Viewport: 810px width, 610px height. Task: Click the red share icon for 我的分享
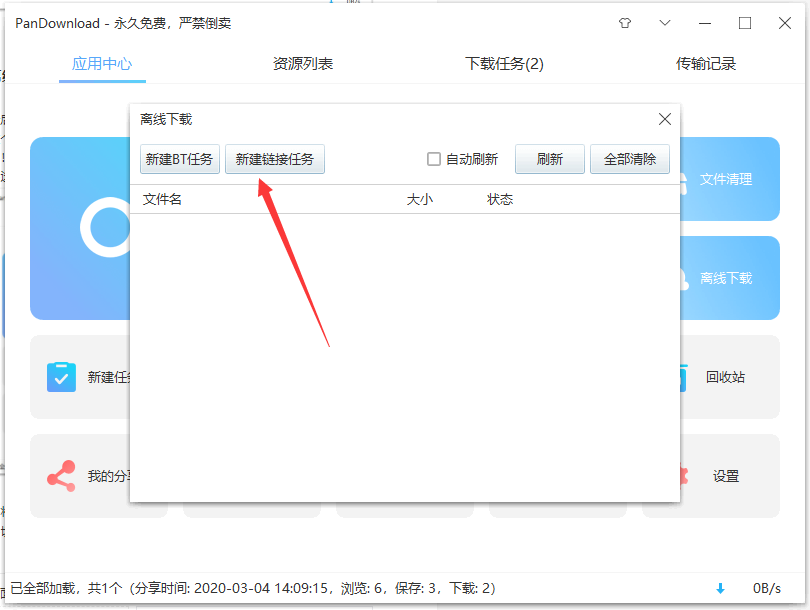click(61, 476)
